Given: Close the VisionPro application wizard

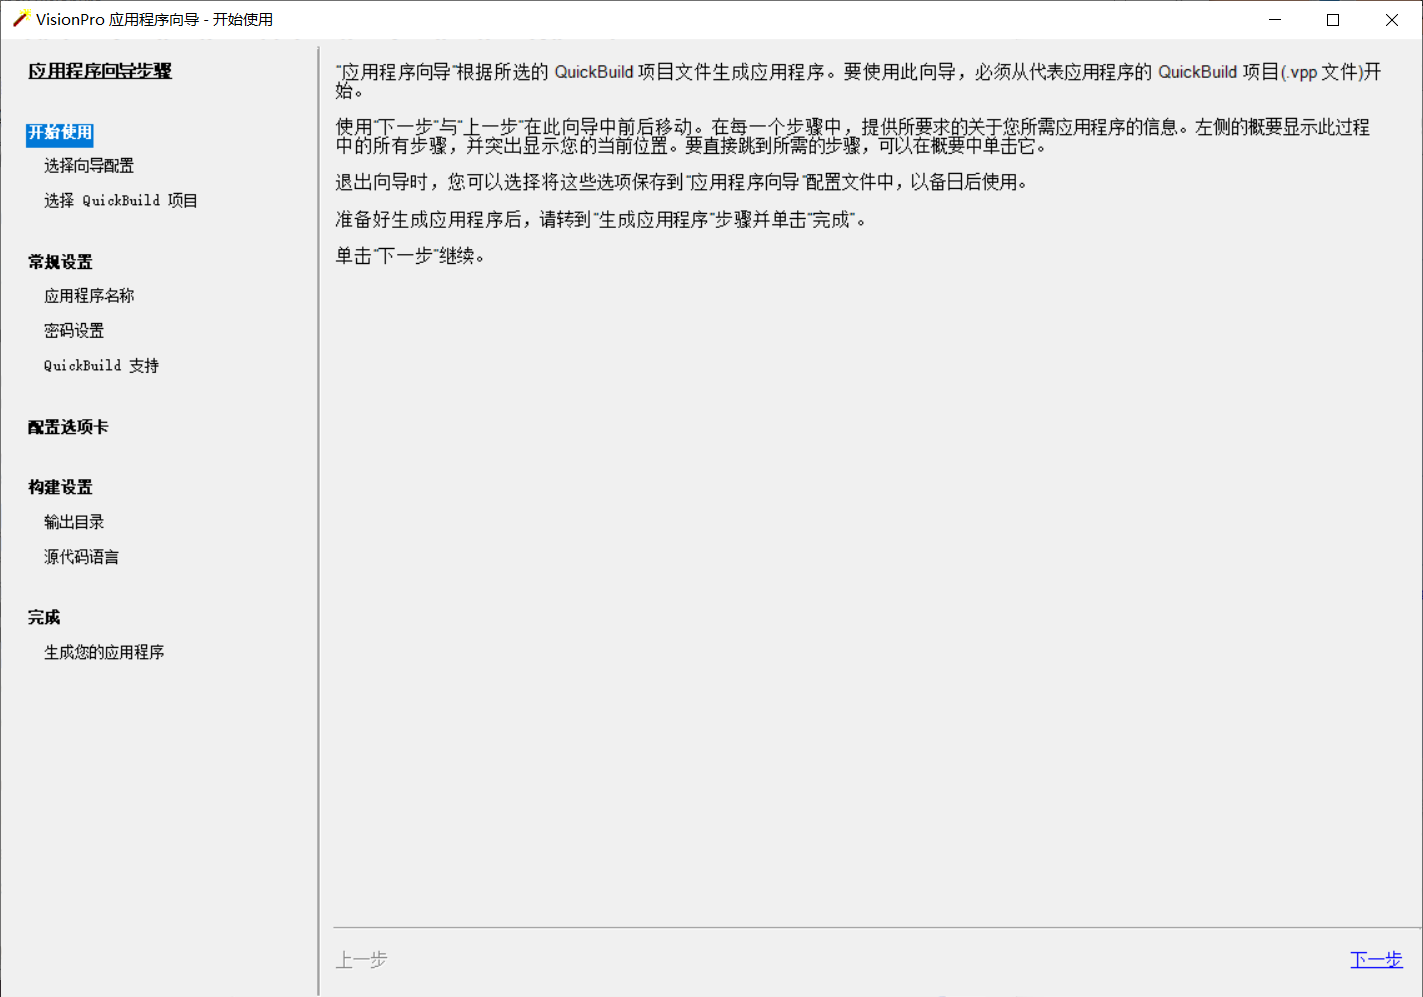Looking at the screenshot, I should tap(1392, 19).
